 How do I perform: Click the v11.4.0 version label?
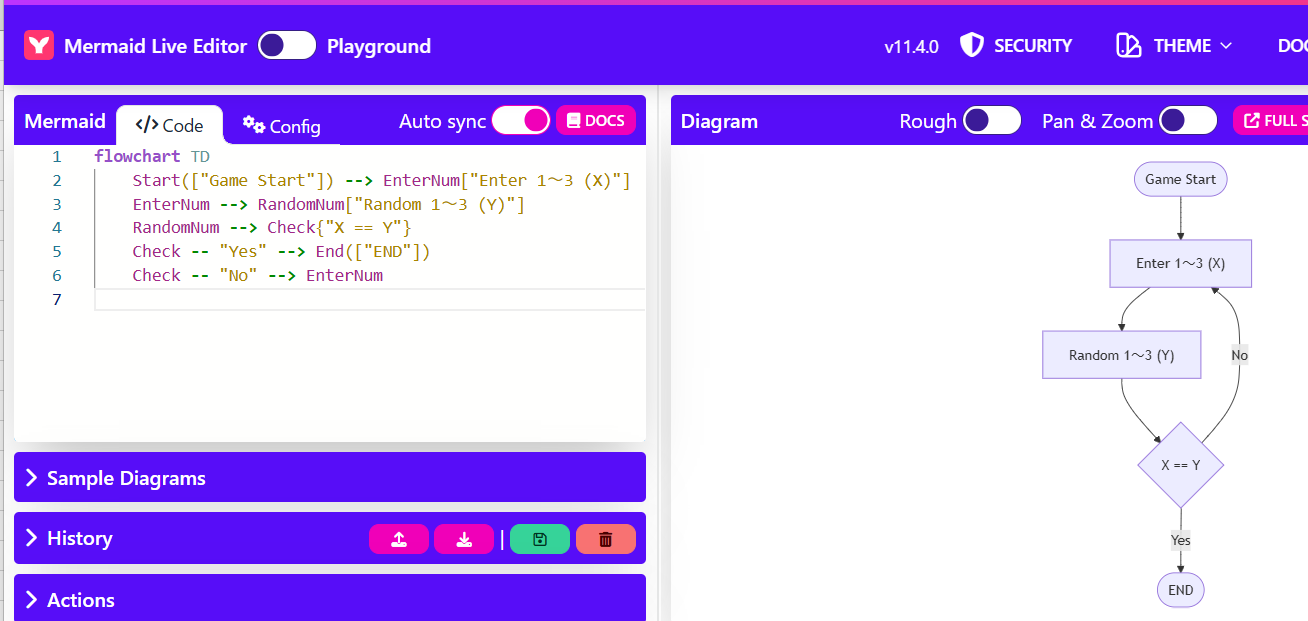point(911,45)
